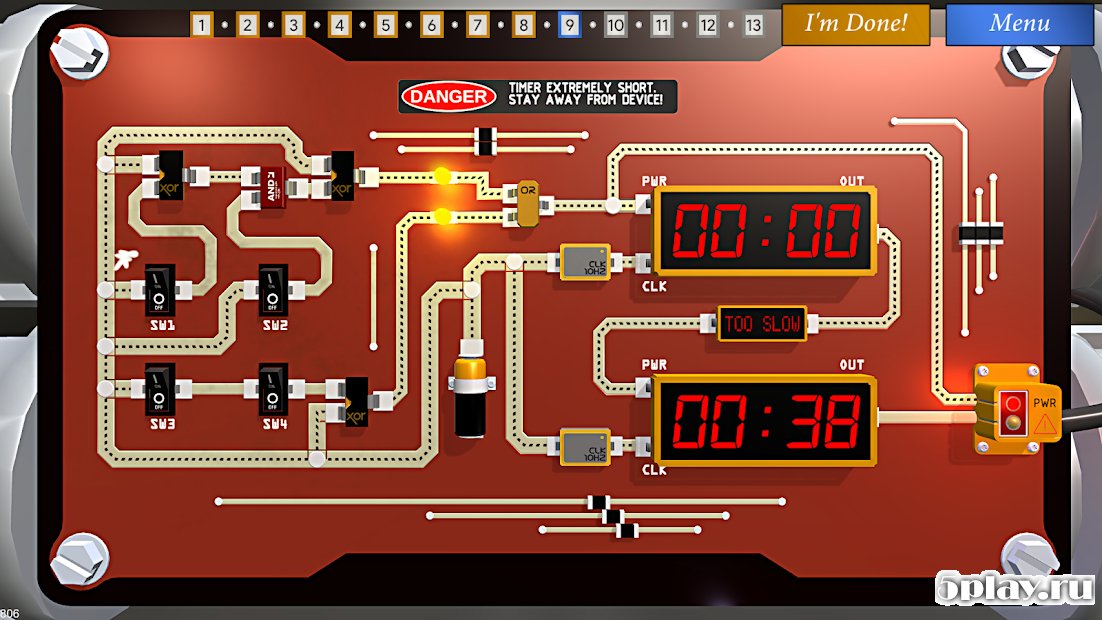Click the I'm Done! button
This screenshot has width=1102, height=620.
(x=855, y=24)
